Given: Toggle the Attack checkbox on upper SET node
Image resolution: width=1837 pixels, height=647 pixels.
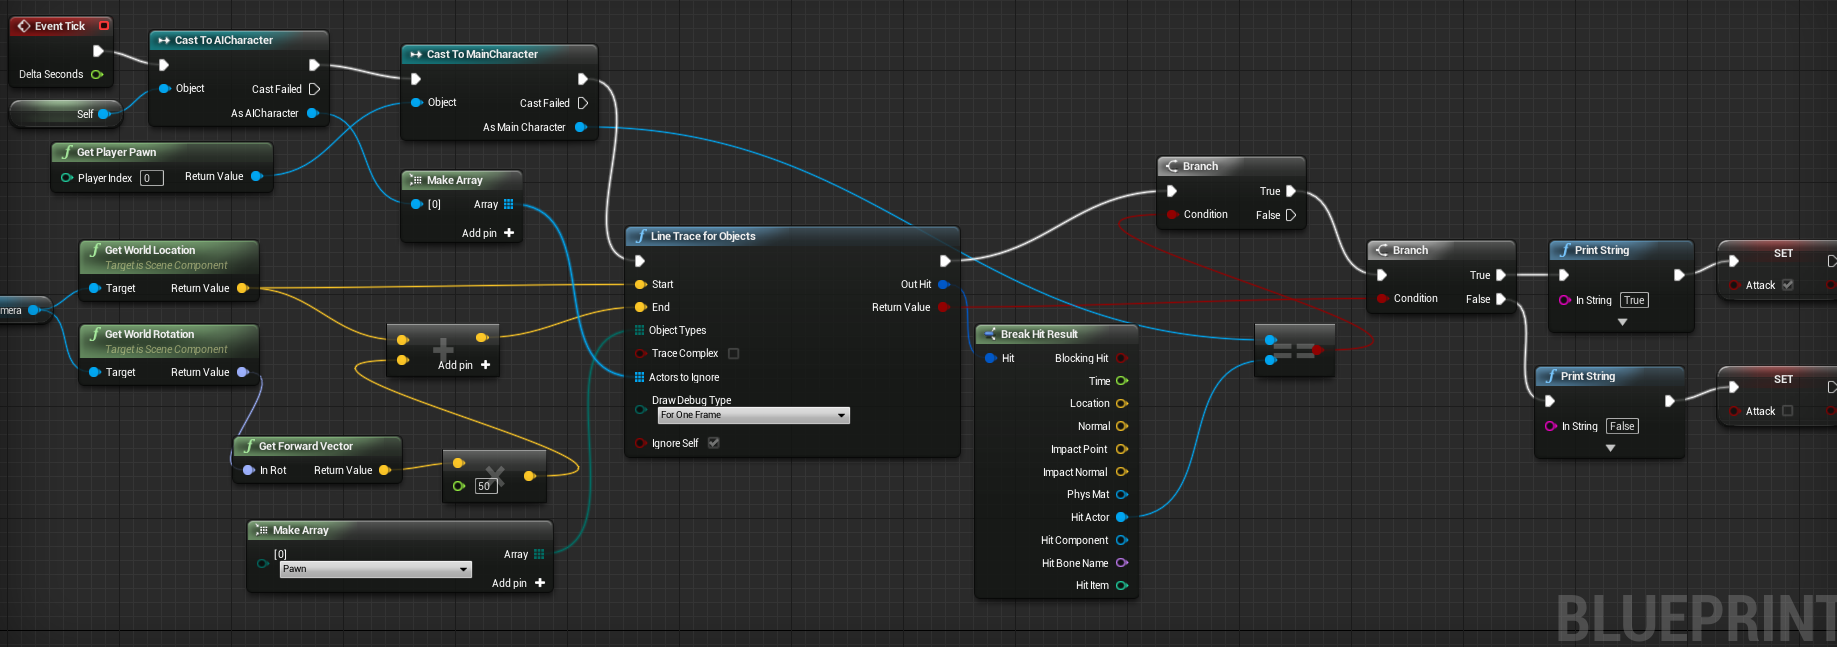Looking at the screenshot, I should coord(1788,285).
